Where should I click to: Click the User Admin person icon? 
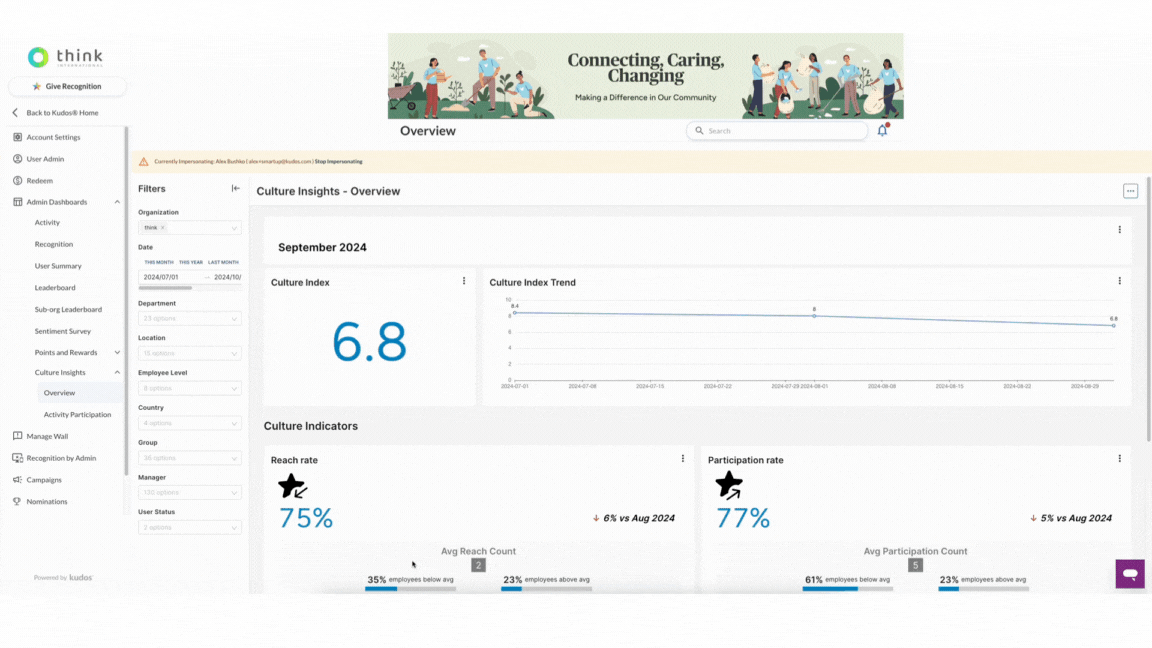tap(18, 159)
